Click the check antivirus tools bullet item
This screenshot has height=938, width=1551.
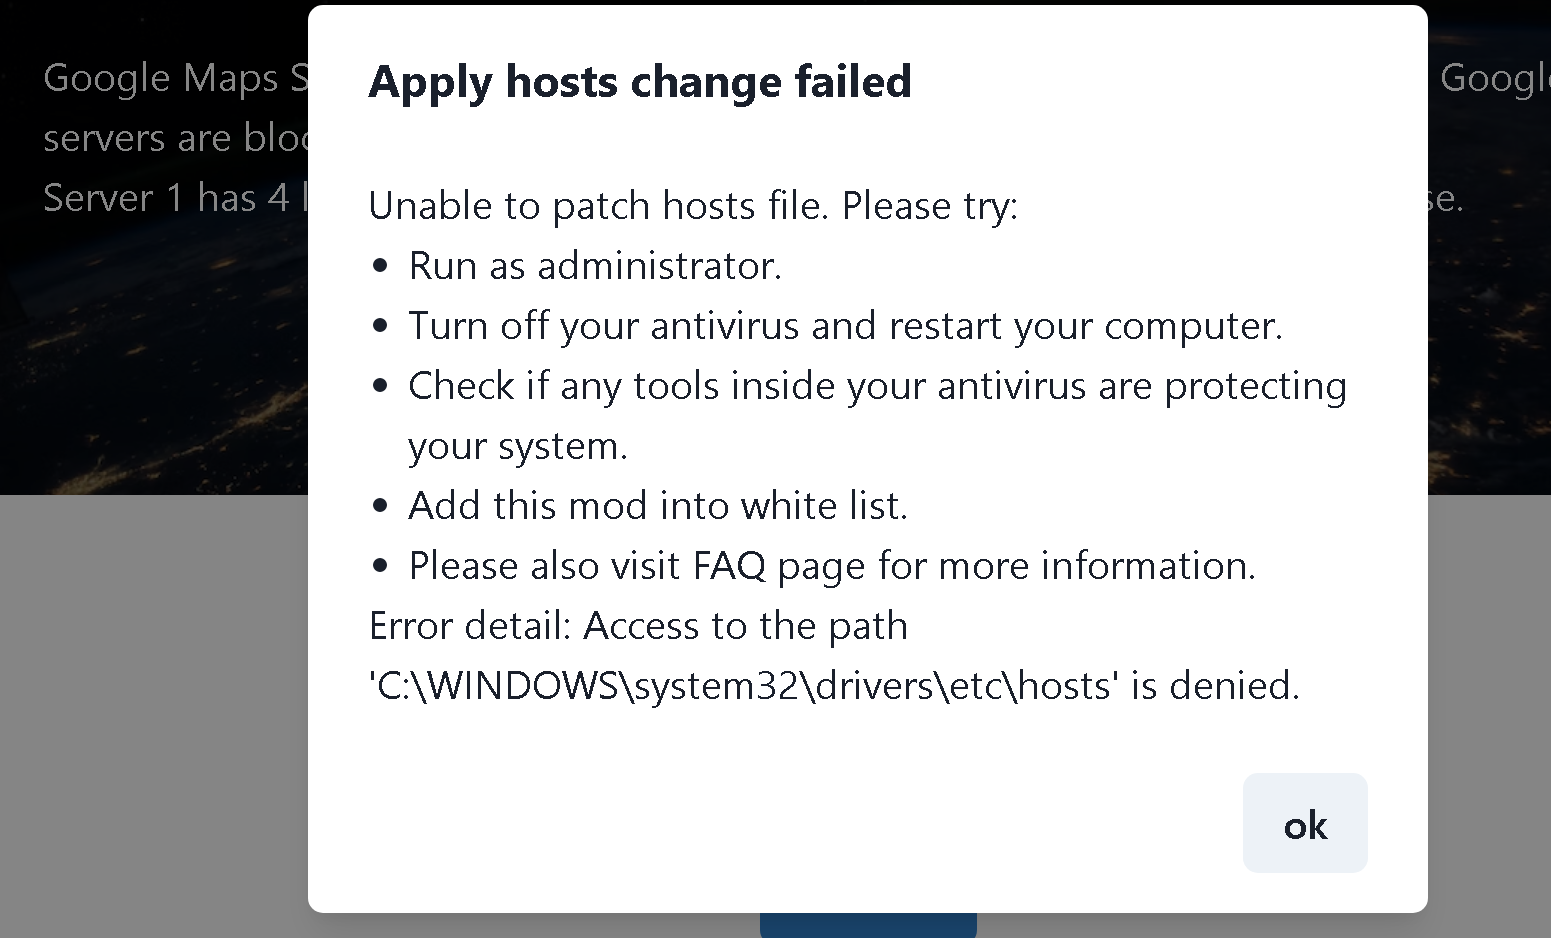pyautogui.click(x=877, y=385)
